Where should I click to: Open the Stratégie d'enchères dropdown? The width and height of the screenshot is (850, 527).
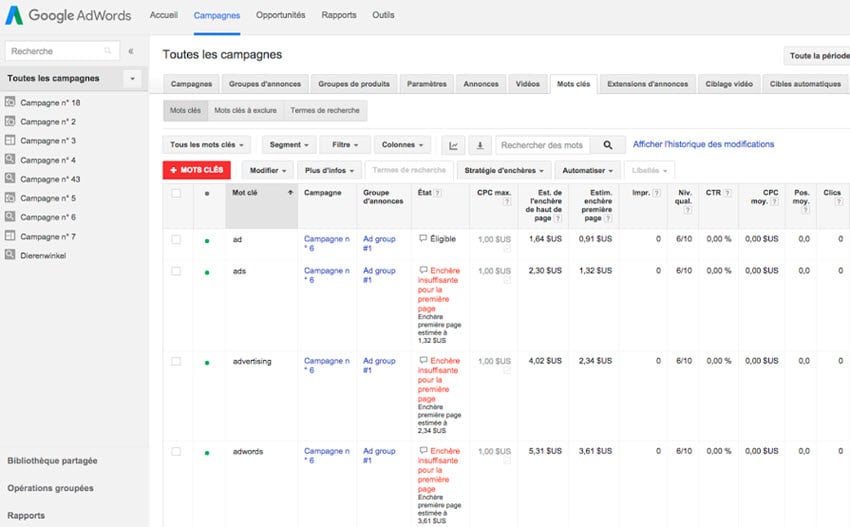click(x=504, y=170)
